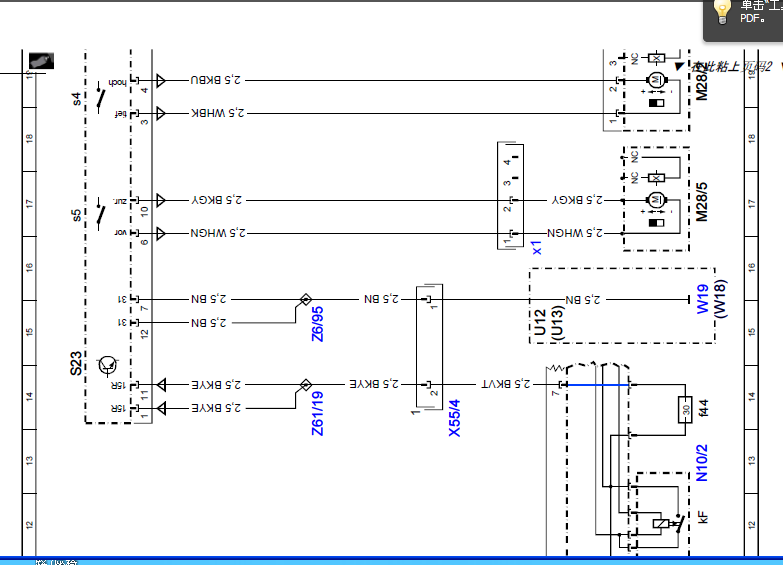
Task: Click the dark thumbnail icon above S23
Action: [x=41, y=61]
